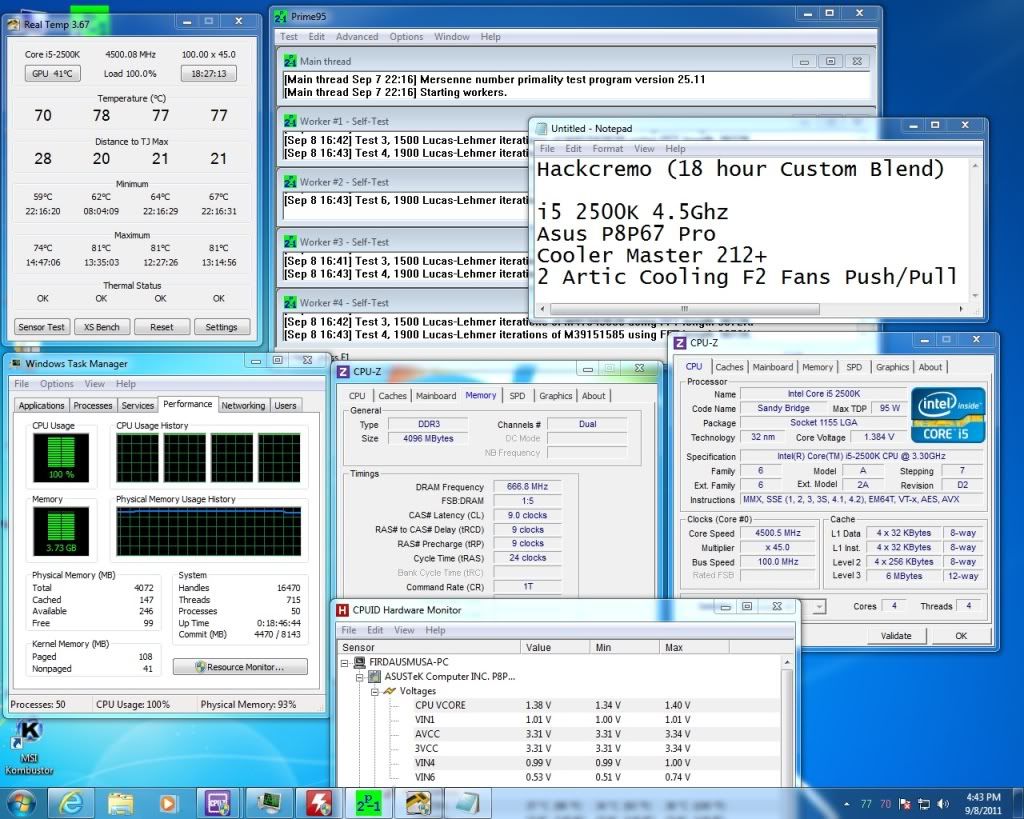Viewport: 1024px width, 819px height.
Task: Click the Notepad taskbar icon
Action: (x=468, y=802)
